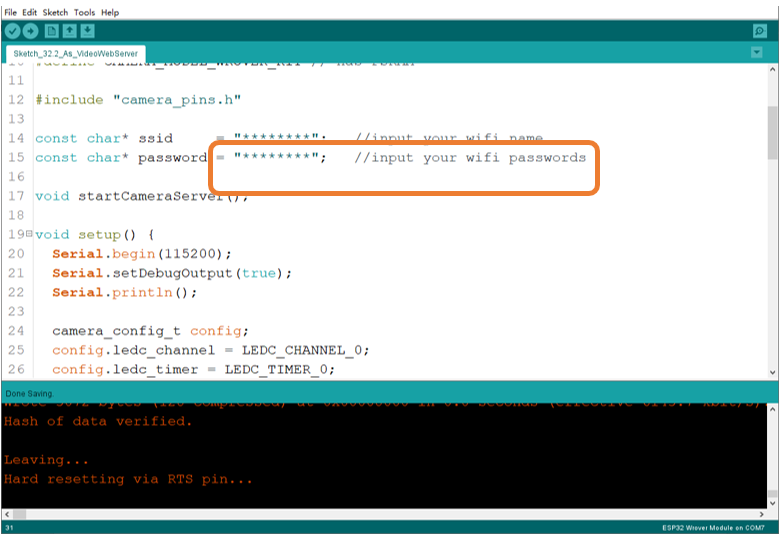Click the Save sketch down-arrow icon
782x536 pixels.
(87, 31)
